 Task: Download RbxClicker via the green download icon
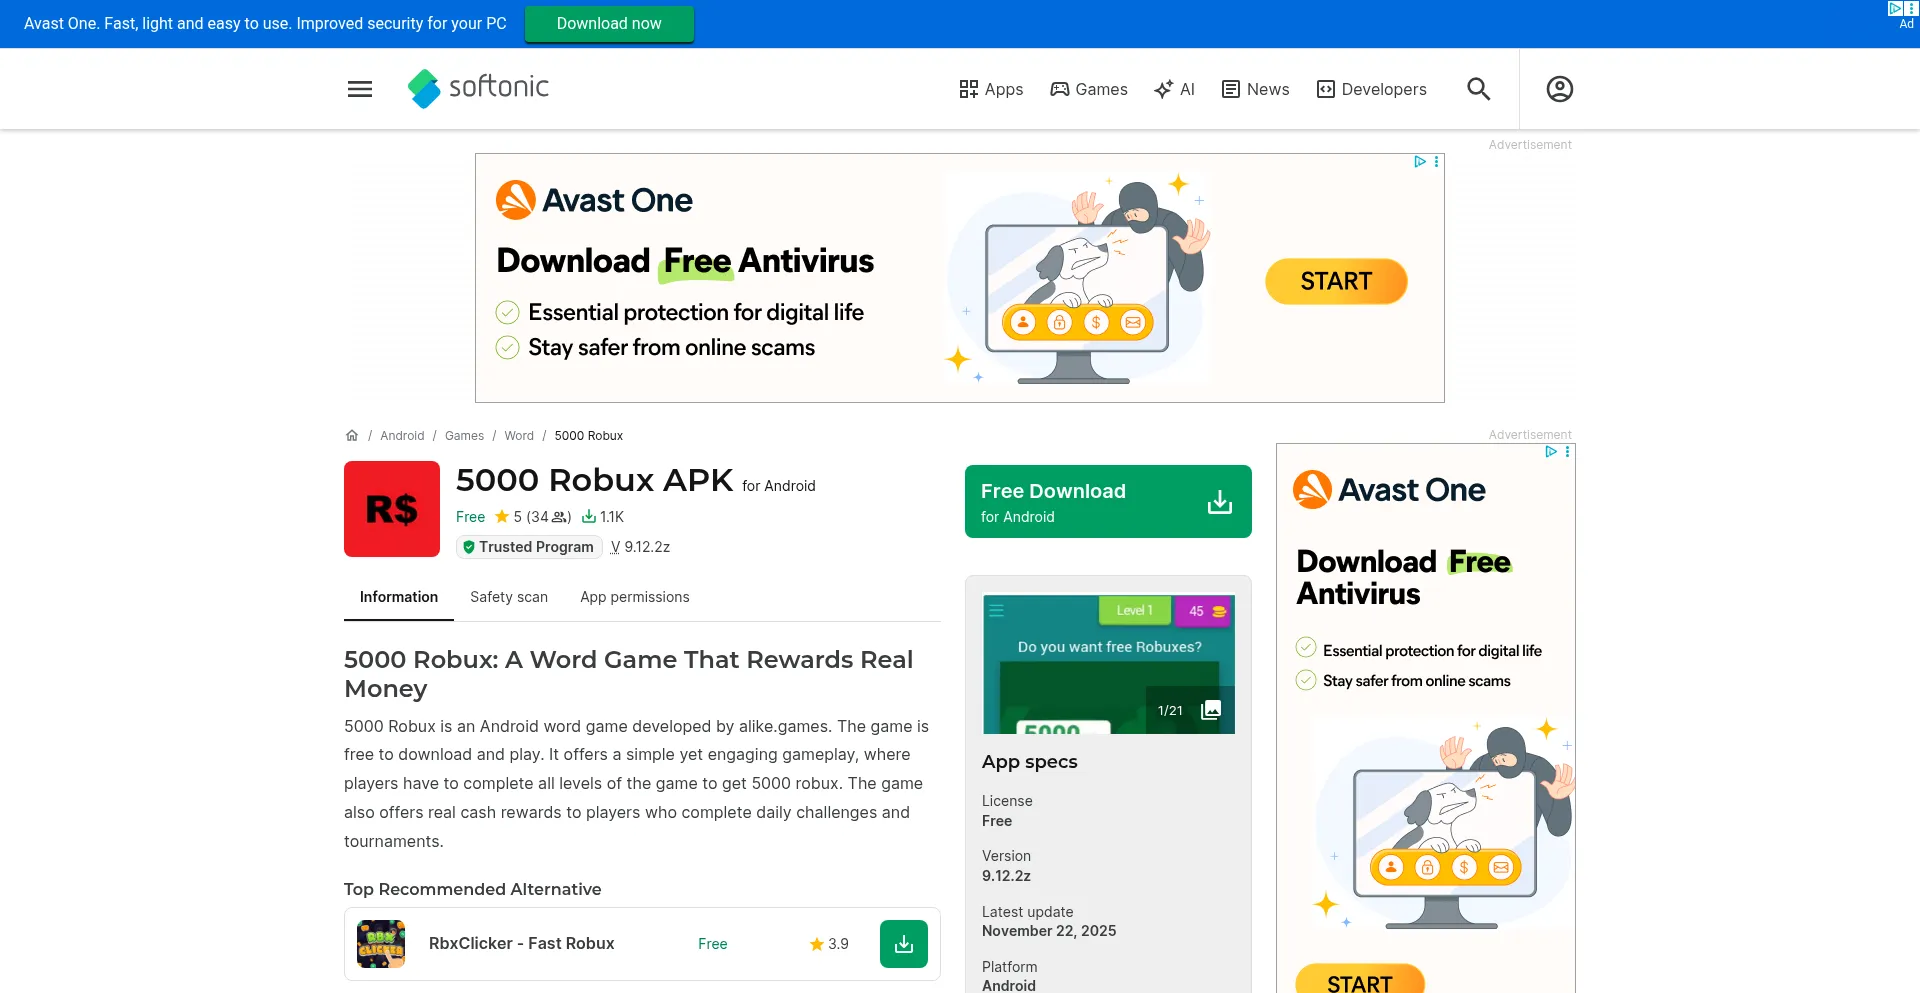point(904,944)
